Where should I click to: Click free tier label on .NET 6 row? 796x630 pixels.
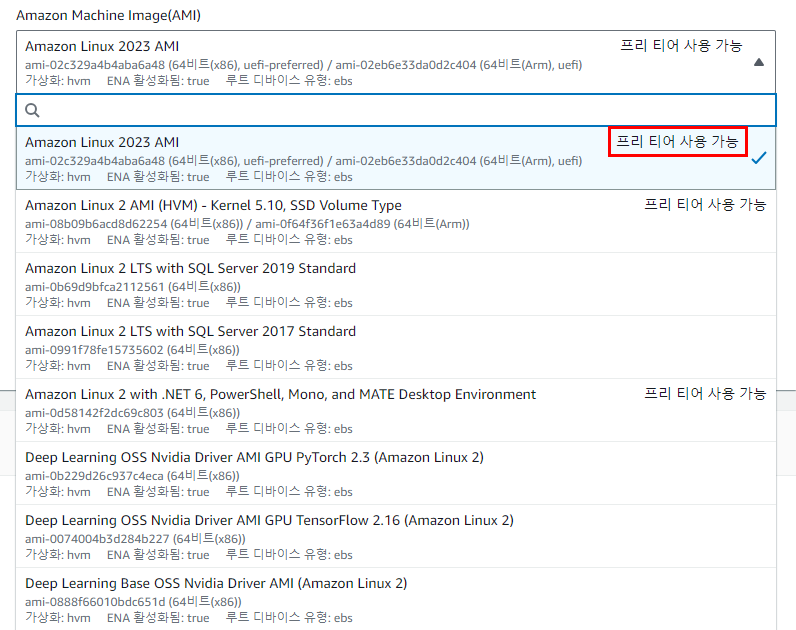click(705, 393)
